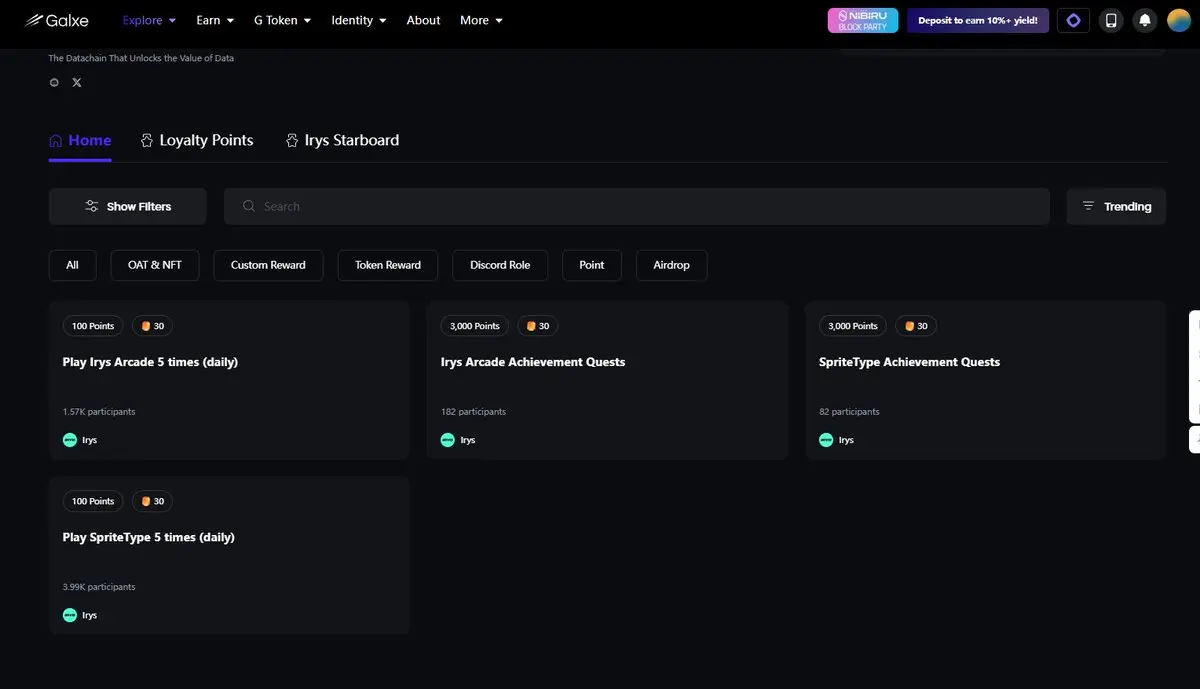Click 3,000 Points badge on Irys Arcade Achievement card
Viewport: 1200px width, 689px height.
click(475, 326)
